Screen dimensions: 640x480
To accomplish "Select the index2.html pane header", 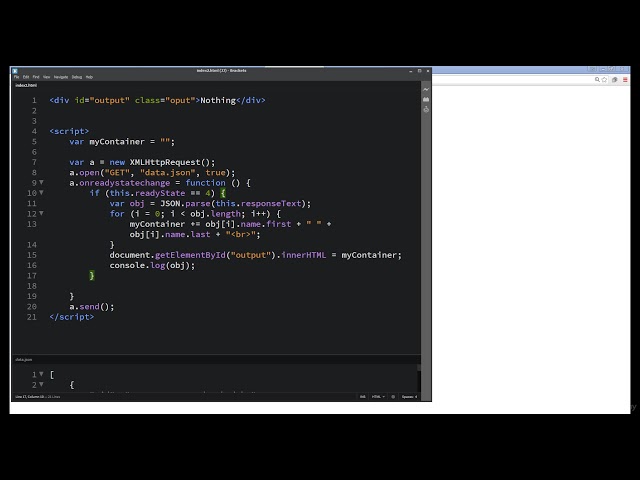I will point(26,85).
